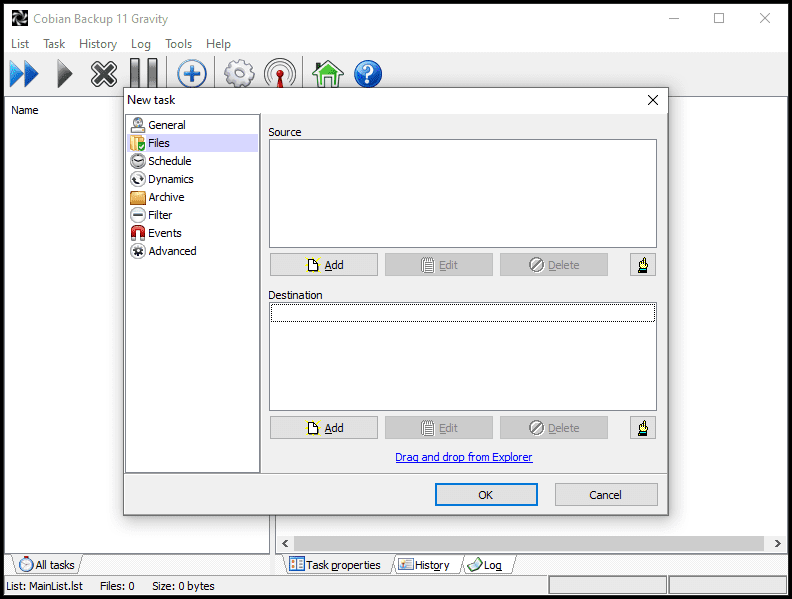The height and width of the screenshot is (599, 792).
Task: Maximize the Cobian Backup window
Action: [x=719, y=18]
